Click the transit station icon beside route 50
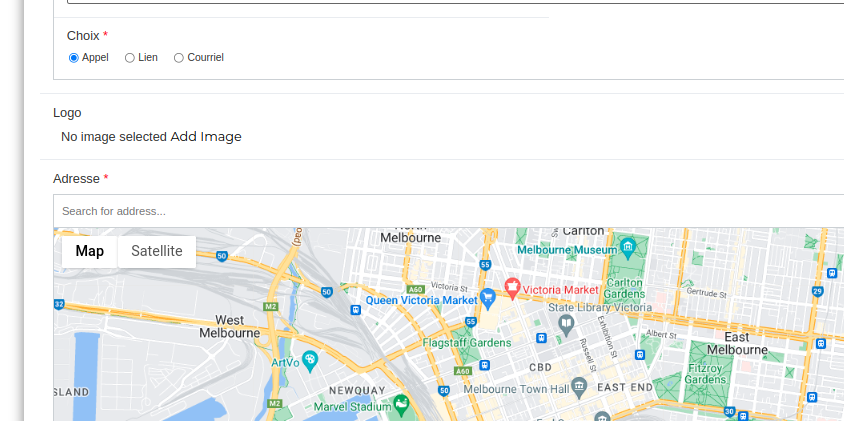The height and width of the screenshot is (421, 844). pos(355,310)
